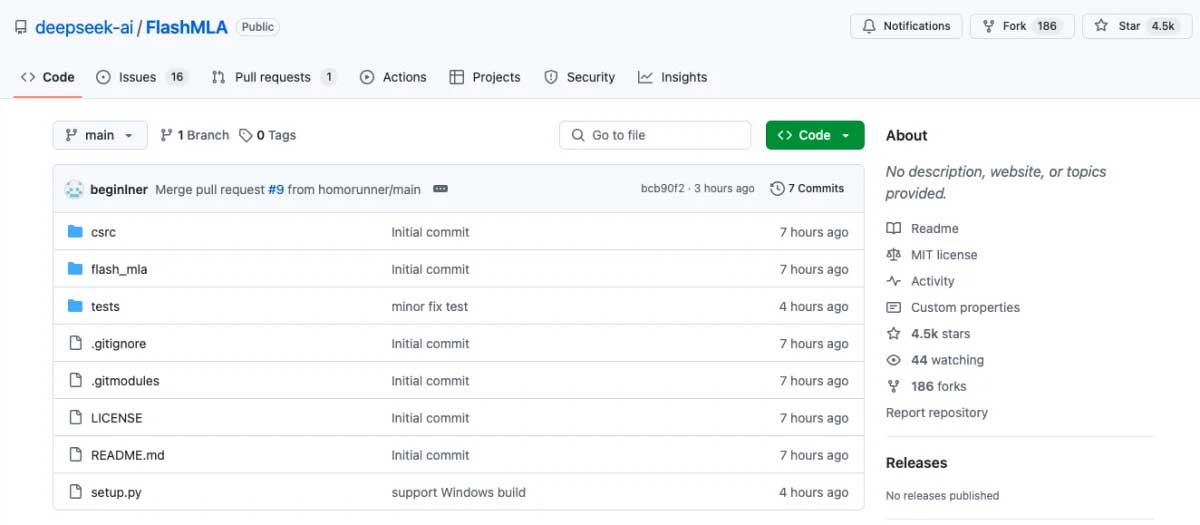The height and width of the screenshot is (525, 1200).
Task: Click the tags icon next to 0 Tags
Action: click(246, 135)
